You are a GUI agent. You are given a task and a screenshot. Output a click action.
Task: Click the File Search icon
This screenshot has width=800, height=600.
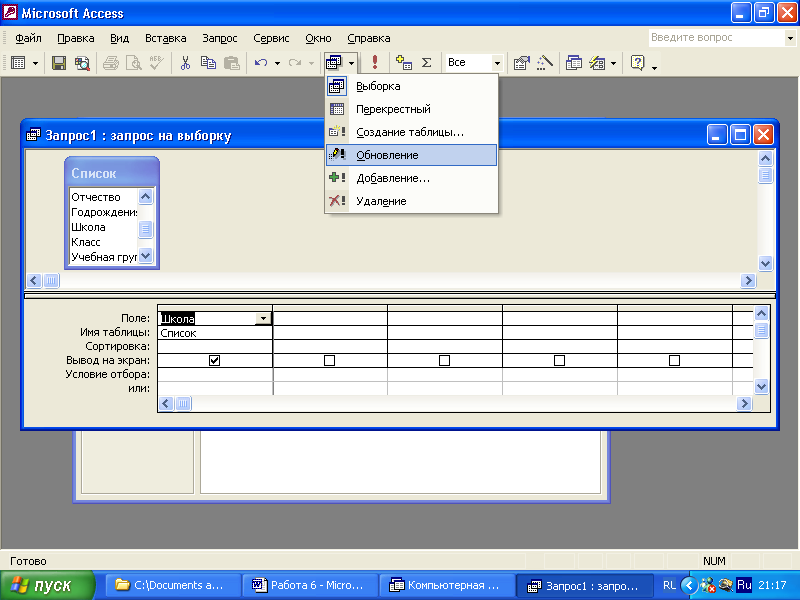pyautogui.click(x=82, y=63)
